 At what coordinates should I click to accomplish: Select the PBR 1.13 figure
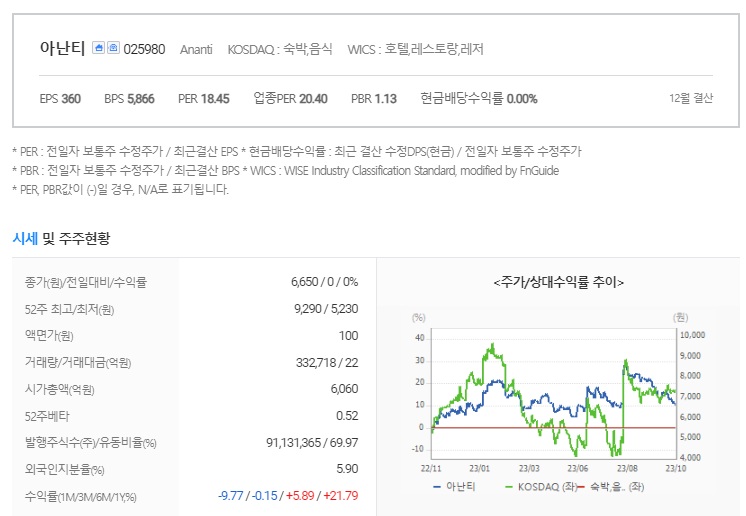point(374,99)
